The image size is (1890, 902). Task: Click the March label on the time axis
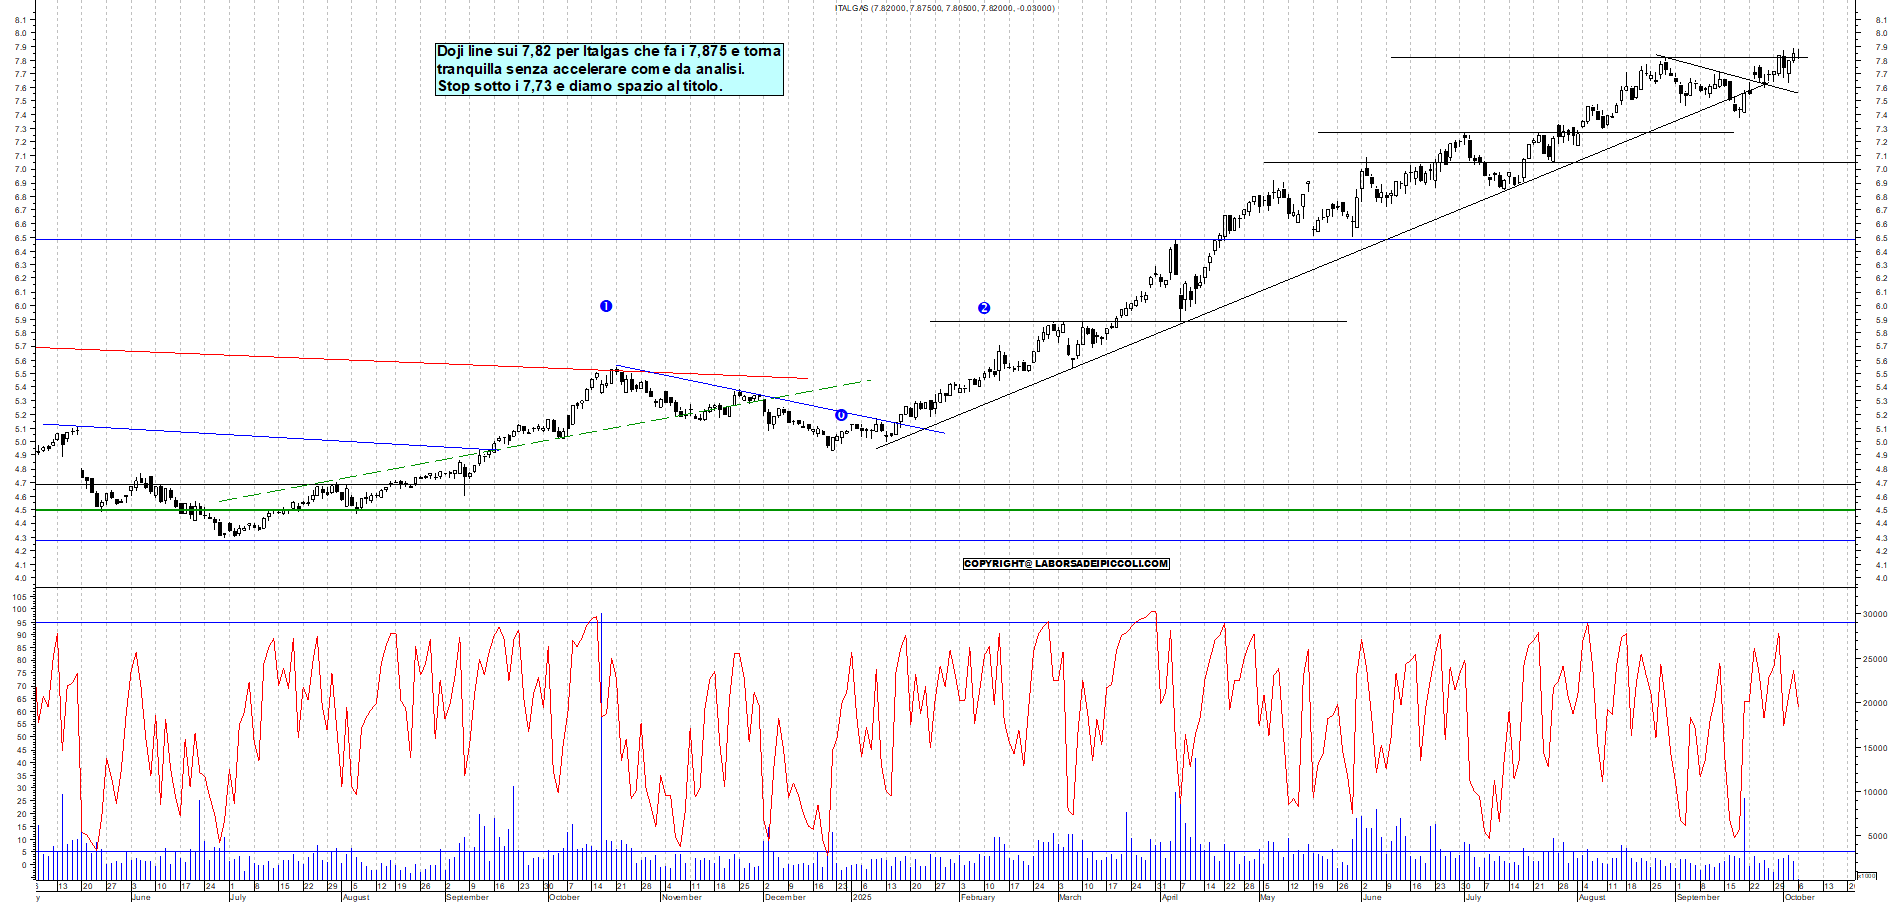tap(1069, 897)
